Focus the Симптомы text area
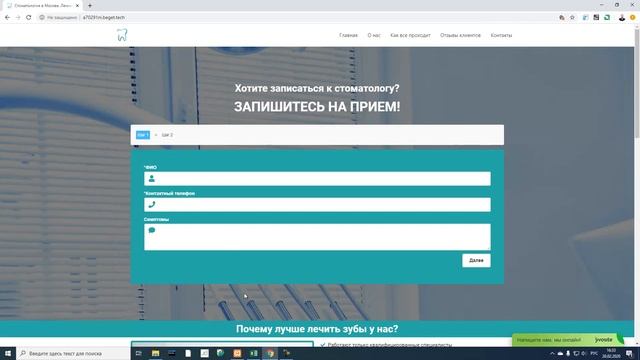 click(317, 237)
